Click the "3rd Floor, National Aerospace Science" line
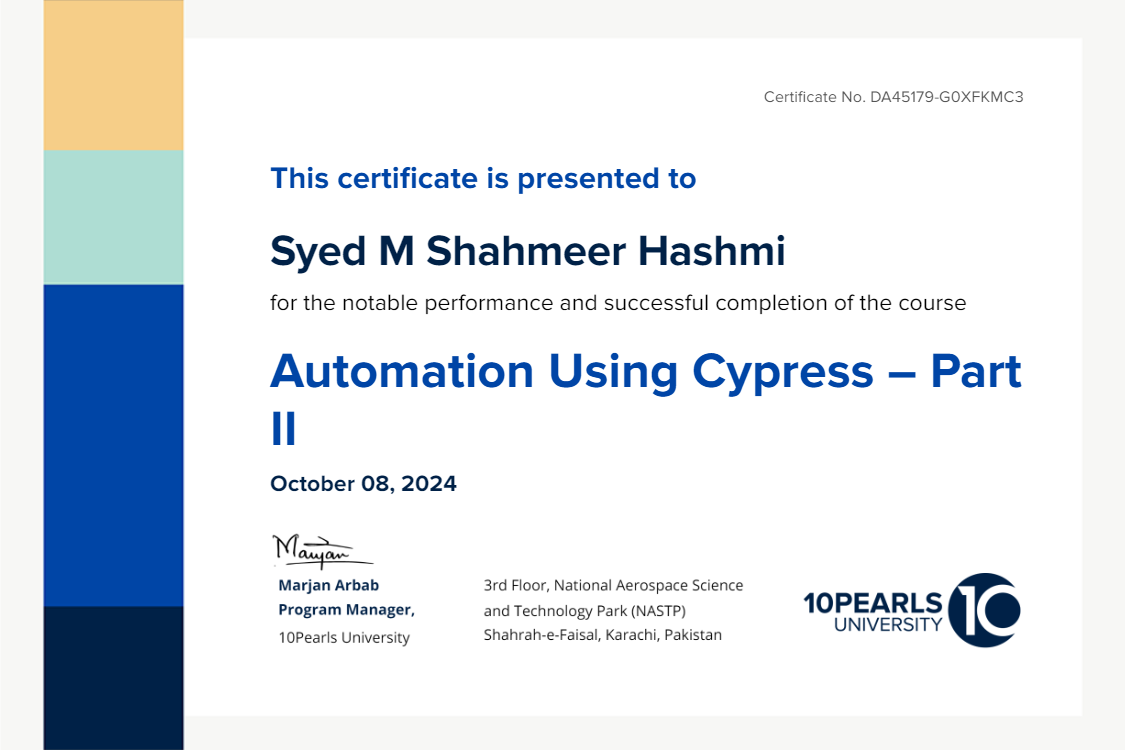Viewport: 1125px width, 750px height. (613, 585)
